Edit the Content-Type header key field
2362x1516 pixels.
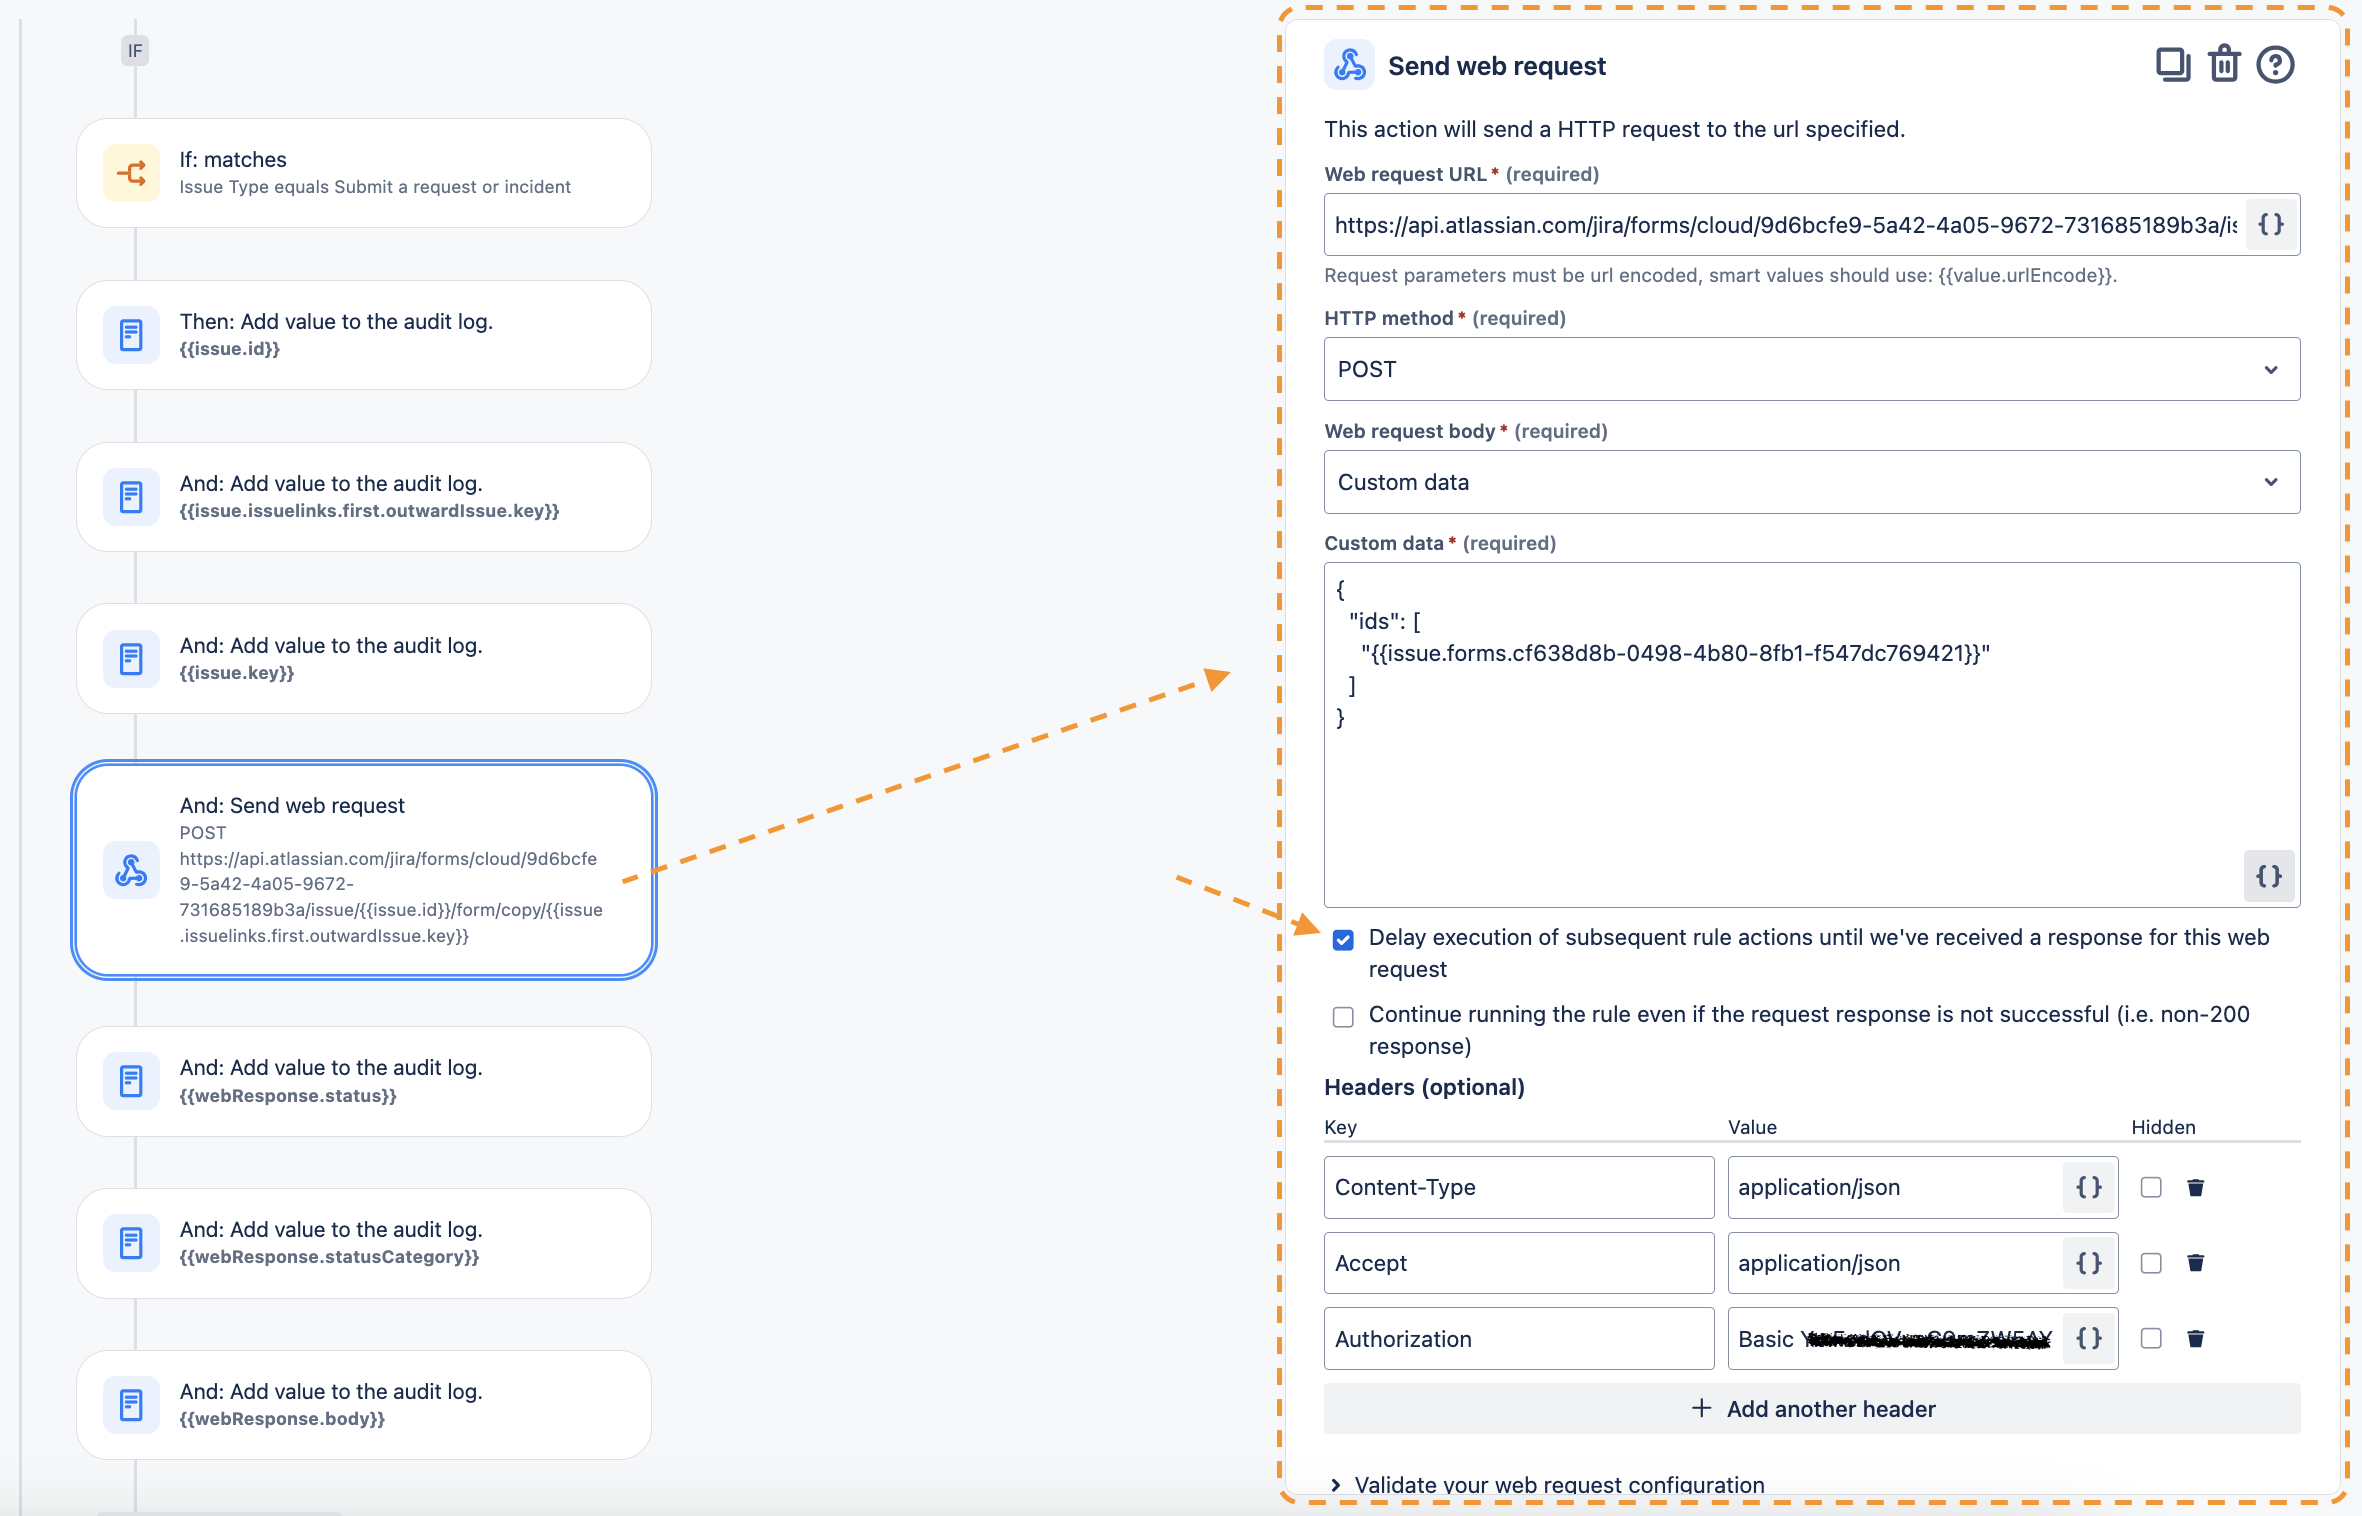point(1519,1187)
